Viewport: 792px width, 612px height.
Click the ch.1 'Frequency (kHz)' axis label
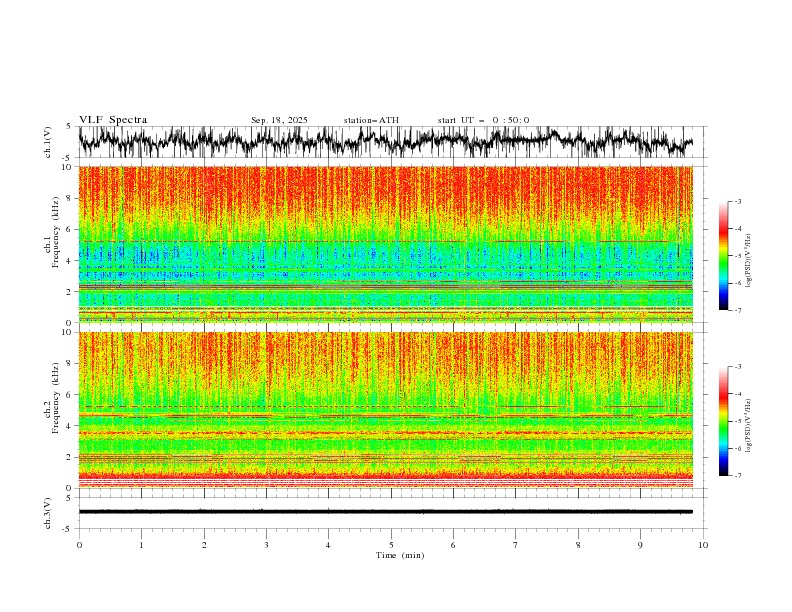[56, 233]
